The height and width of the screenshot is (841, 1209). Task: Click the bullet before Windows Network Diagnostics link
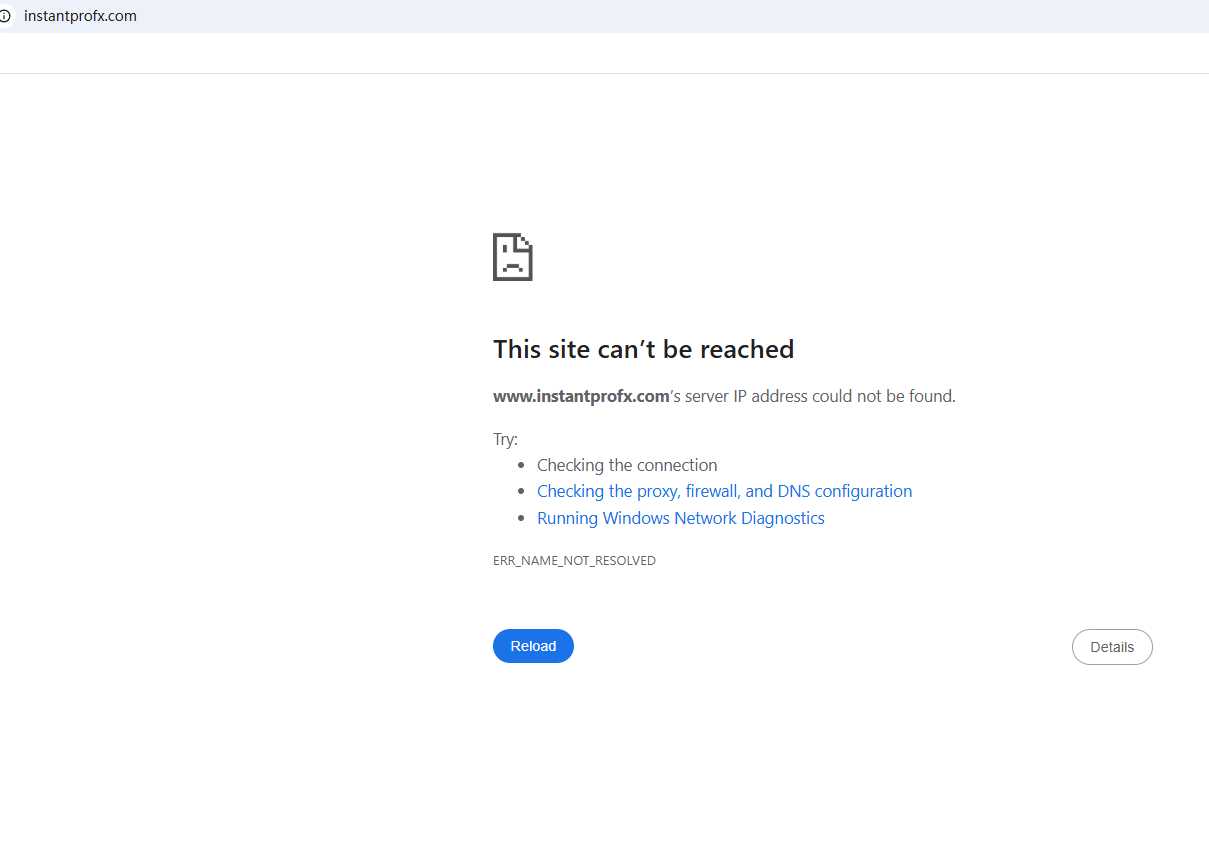click(521, 519)
